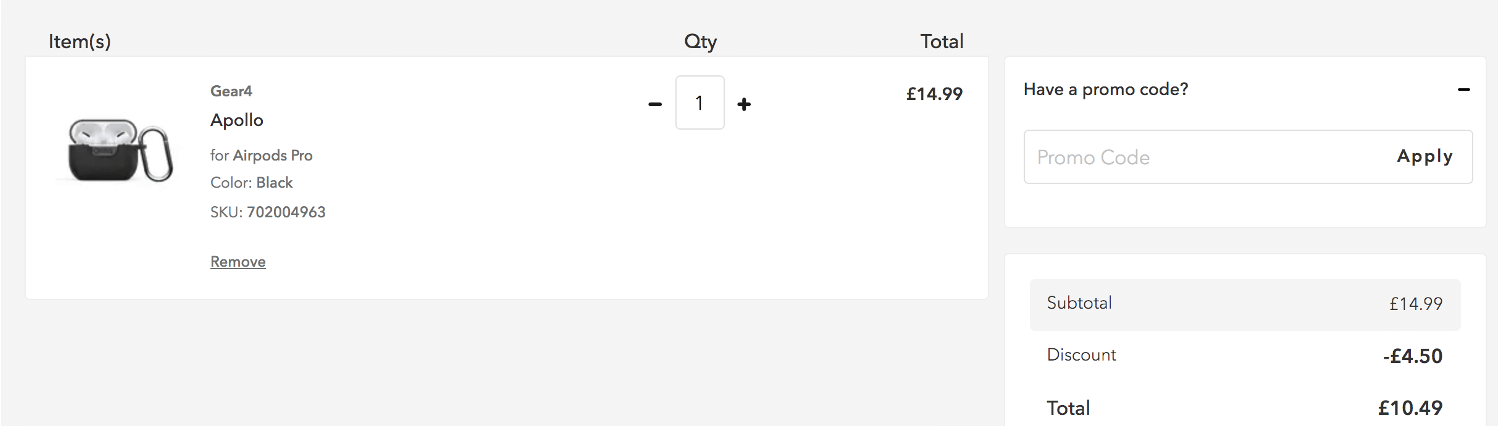
Task: Apply the promo code
Action: pyautogui.click(x=1425, y=157)
